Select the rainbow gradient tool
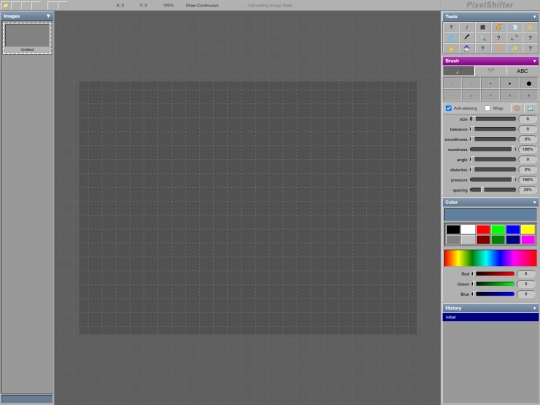 click(x=498, y=27)
